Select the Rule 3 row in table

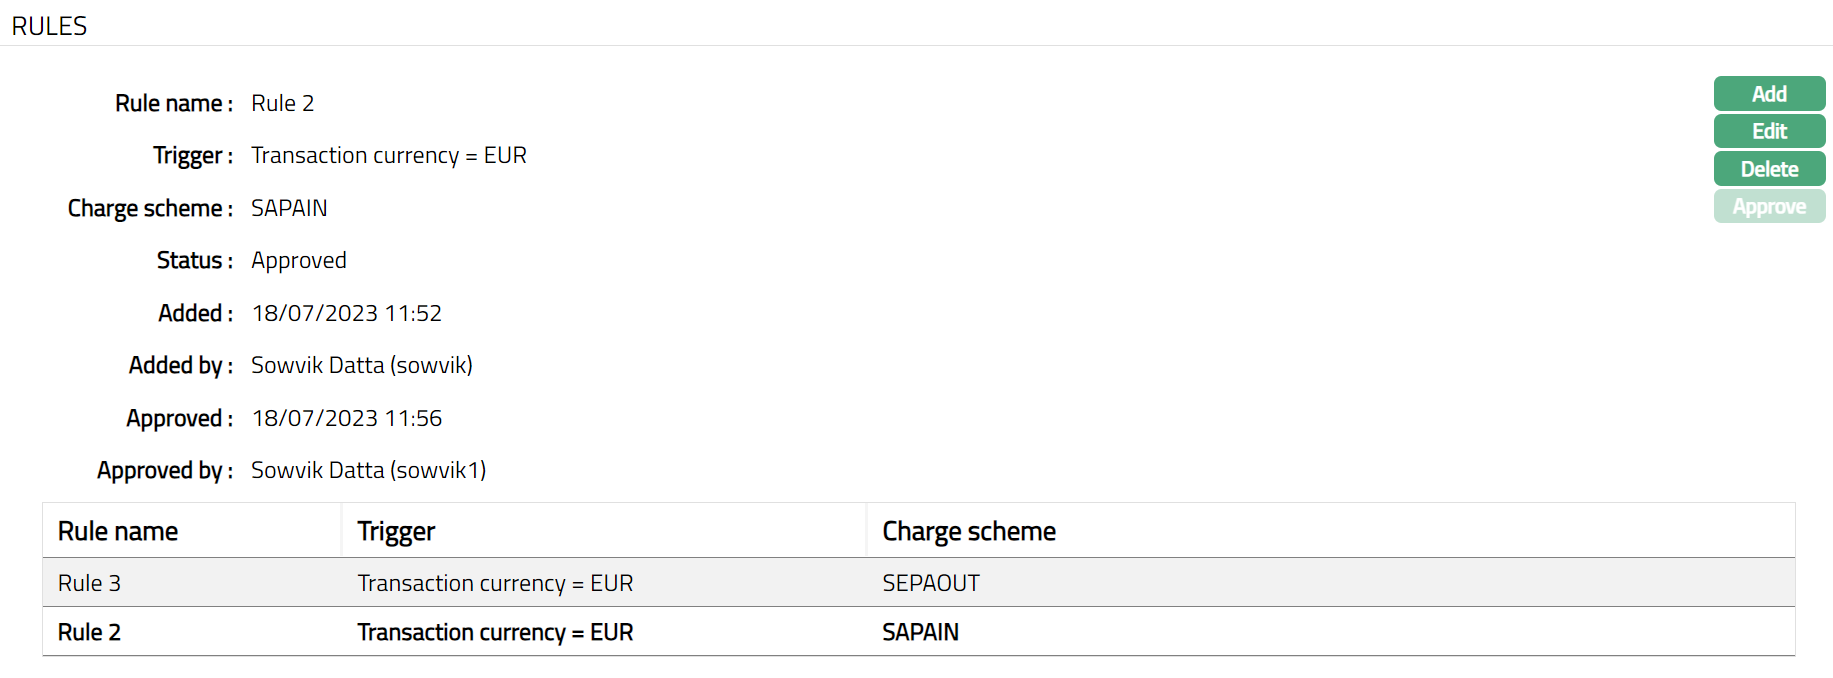tap(89, 583)
